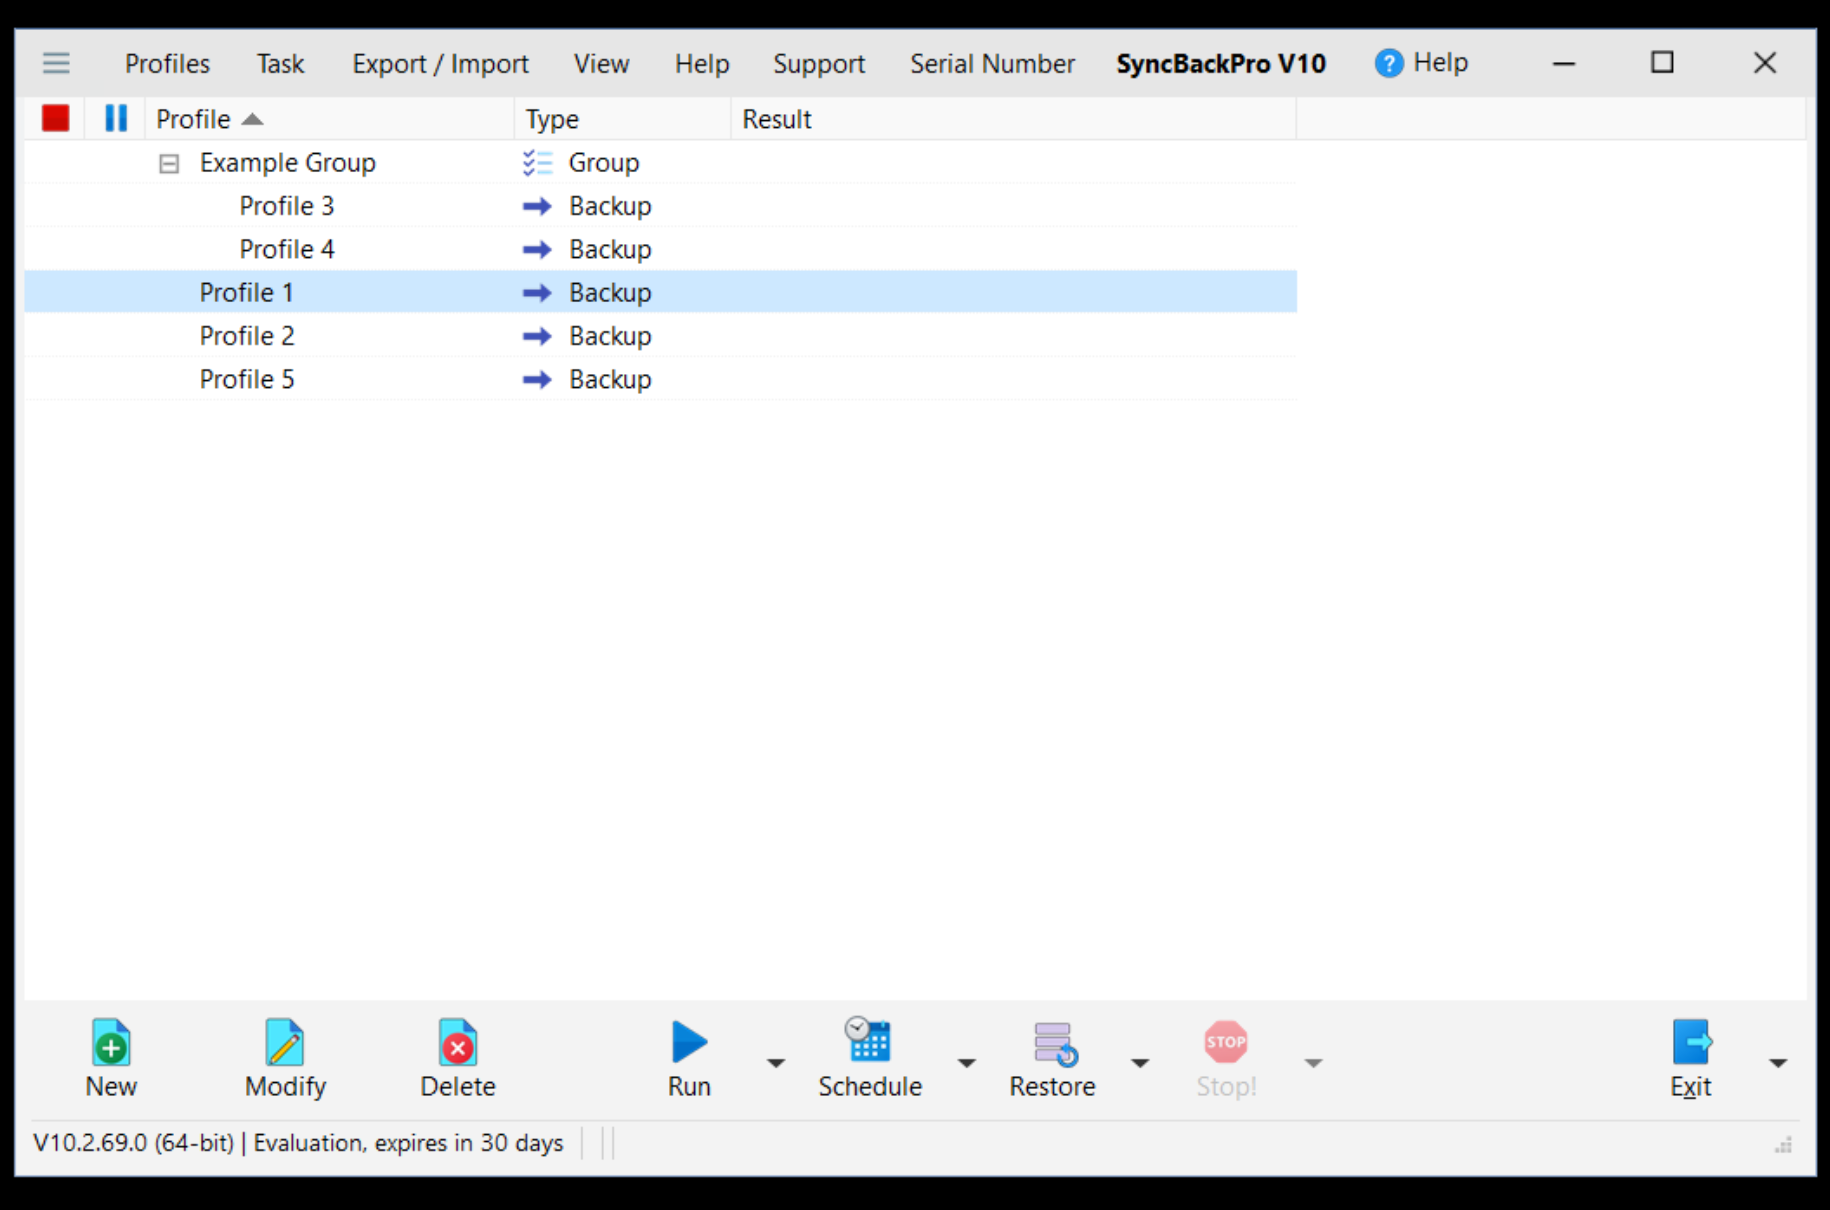The width and height of the screenshot is (1830, 1210).
Task: Open the hamburger menu icon
Action: pyautogui.click(x=56, y=64)
